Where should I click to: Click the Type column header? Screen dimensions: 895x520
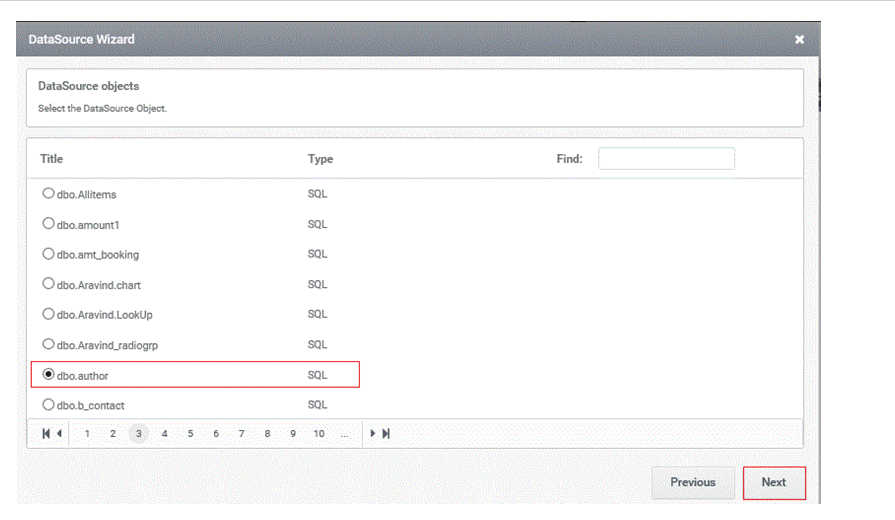[320, 159]
